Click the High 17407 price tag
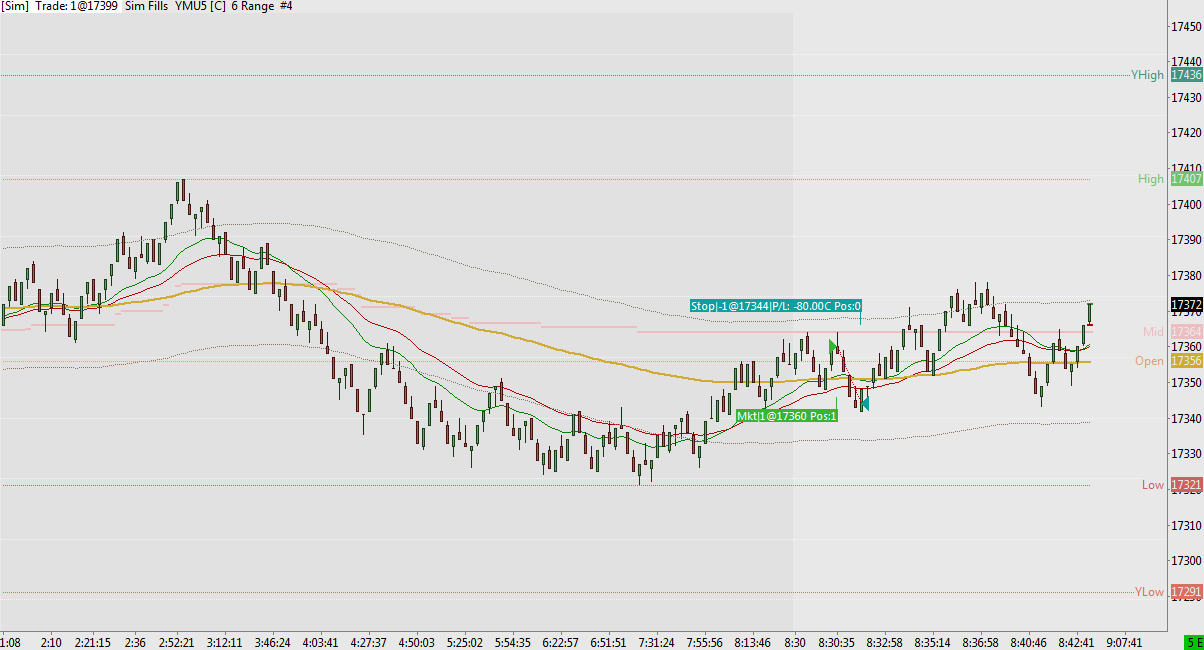 pos(1186,179)
